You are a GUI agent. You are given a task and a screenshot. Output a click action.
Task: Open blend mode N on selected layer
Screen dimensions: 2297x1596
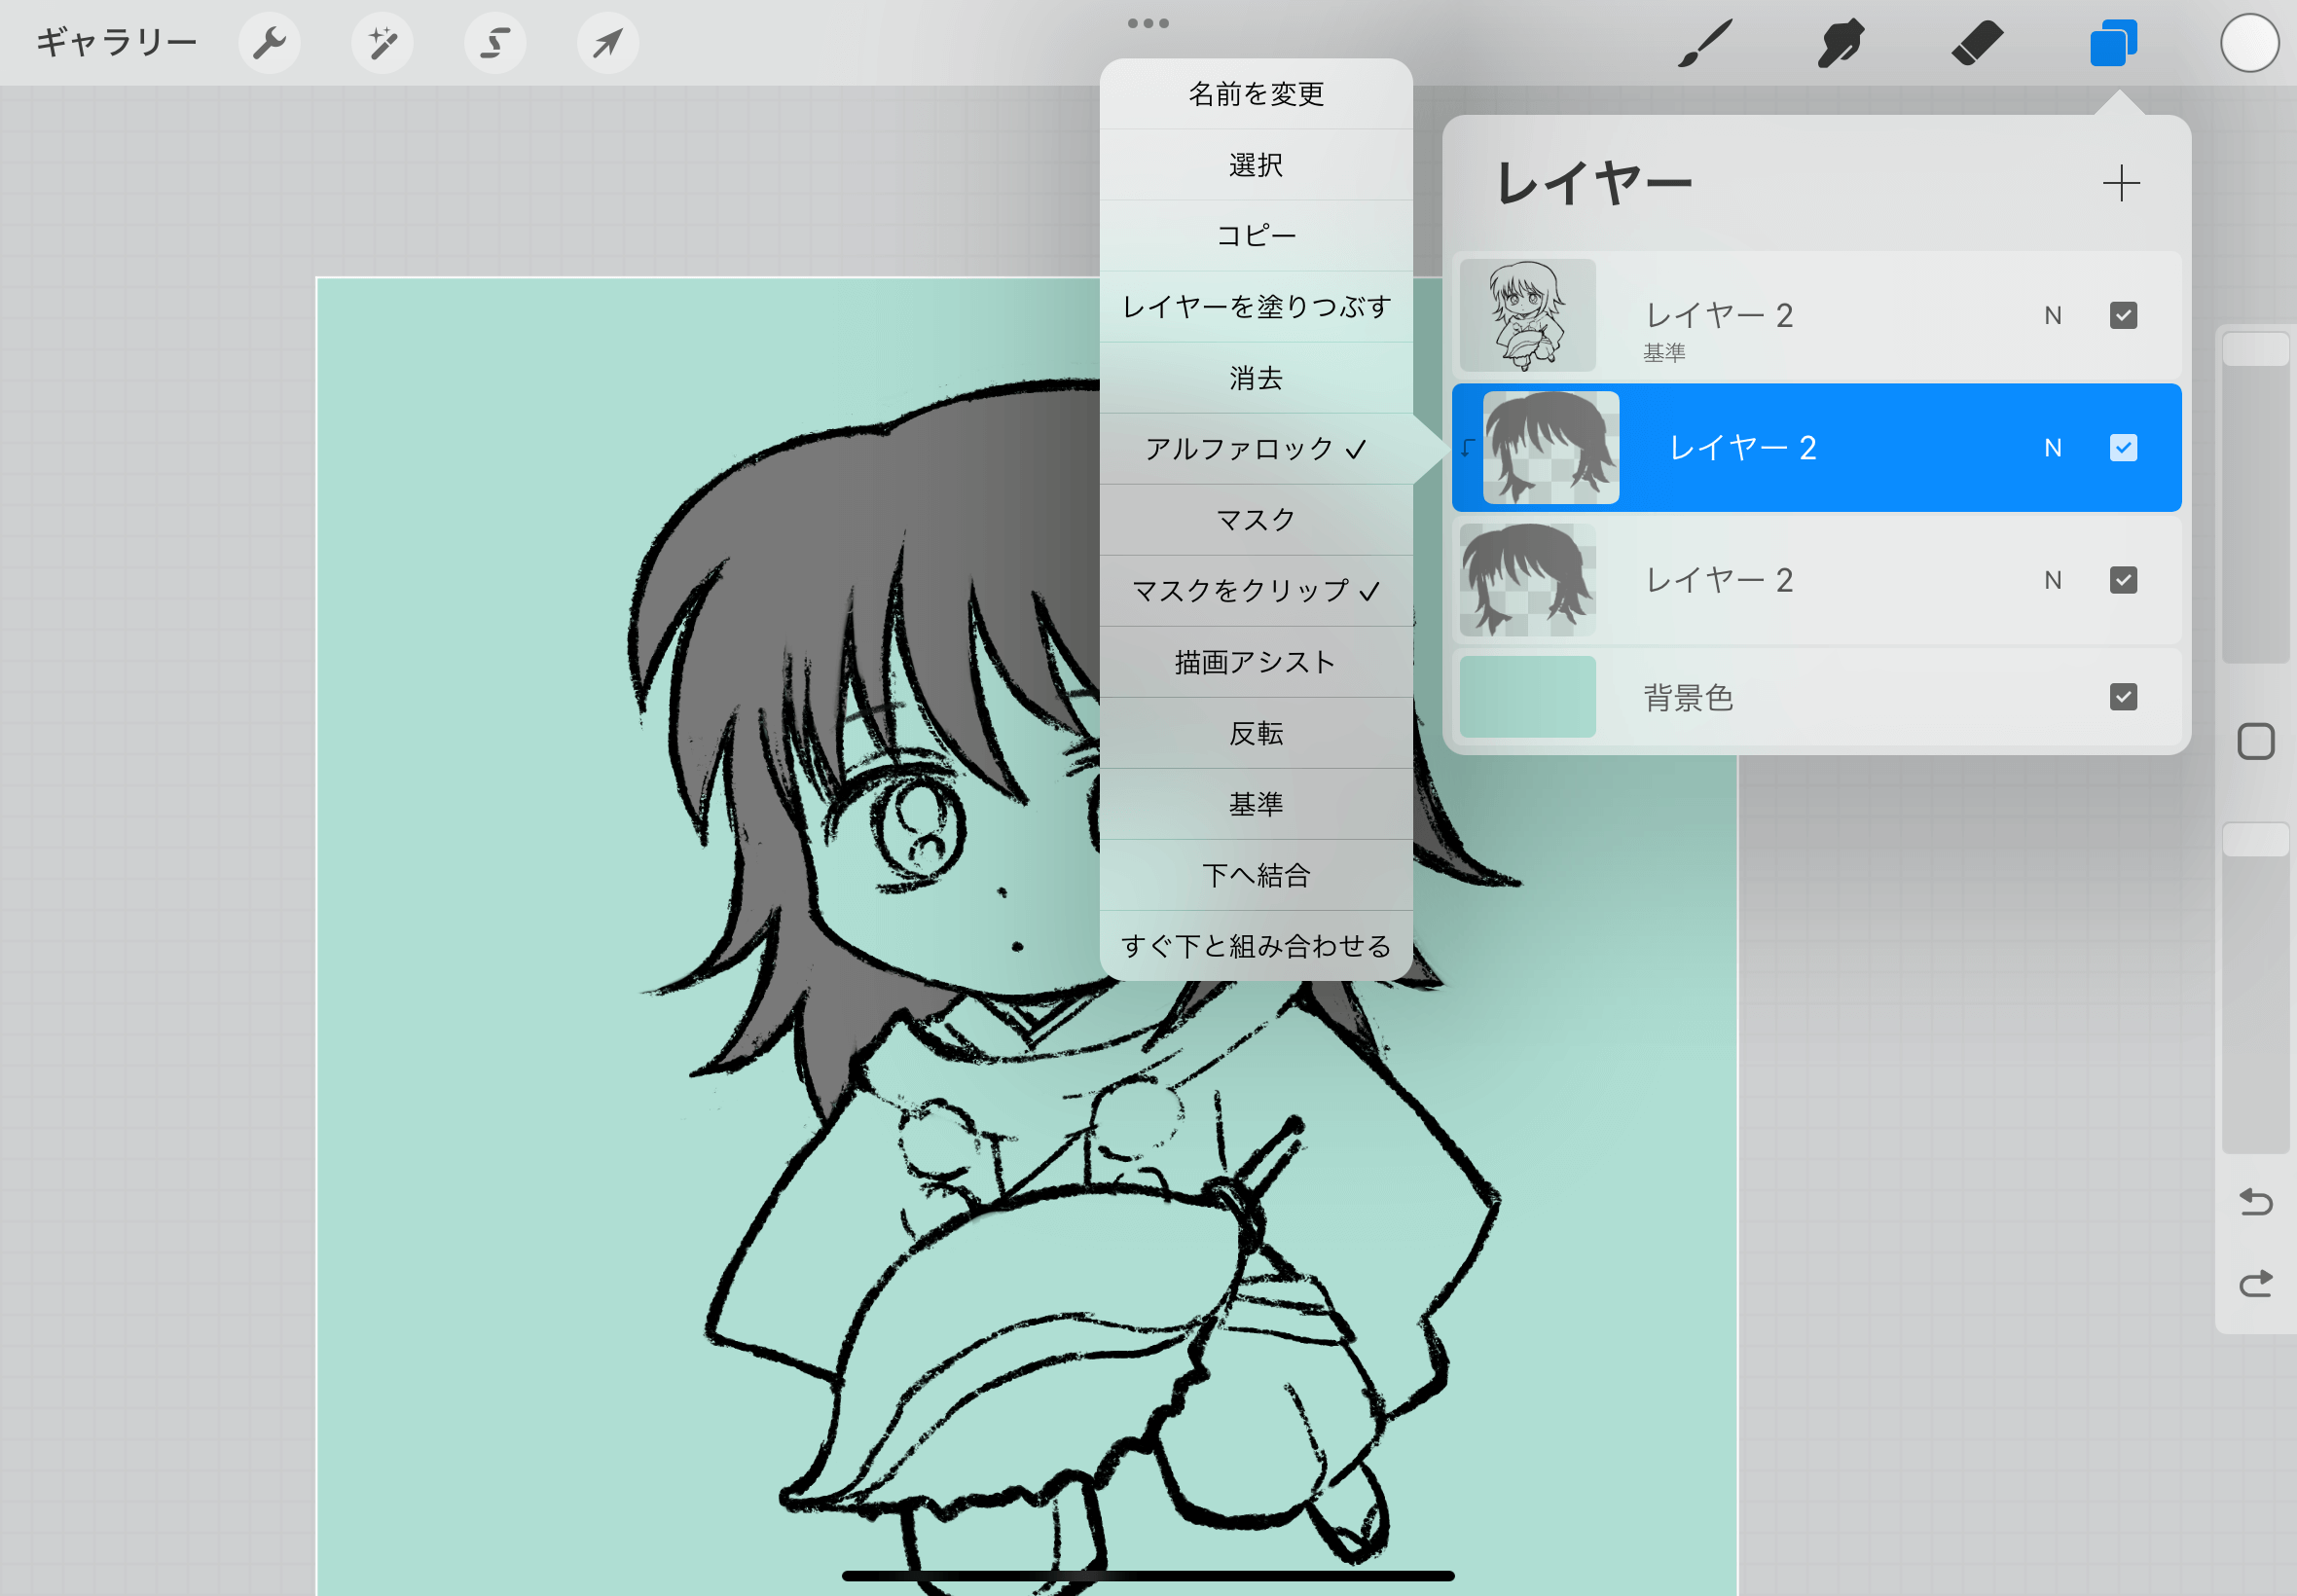click(x=2052, y=448)
